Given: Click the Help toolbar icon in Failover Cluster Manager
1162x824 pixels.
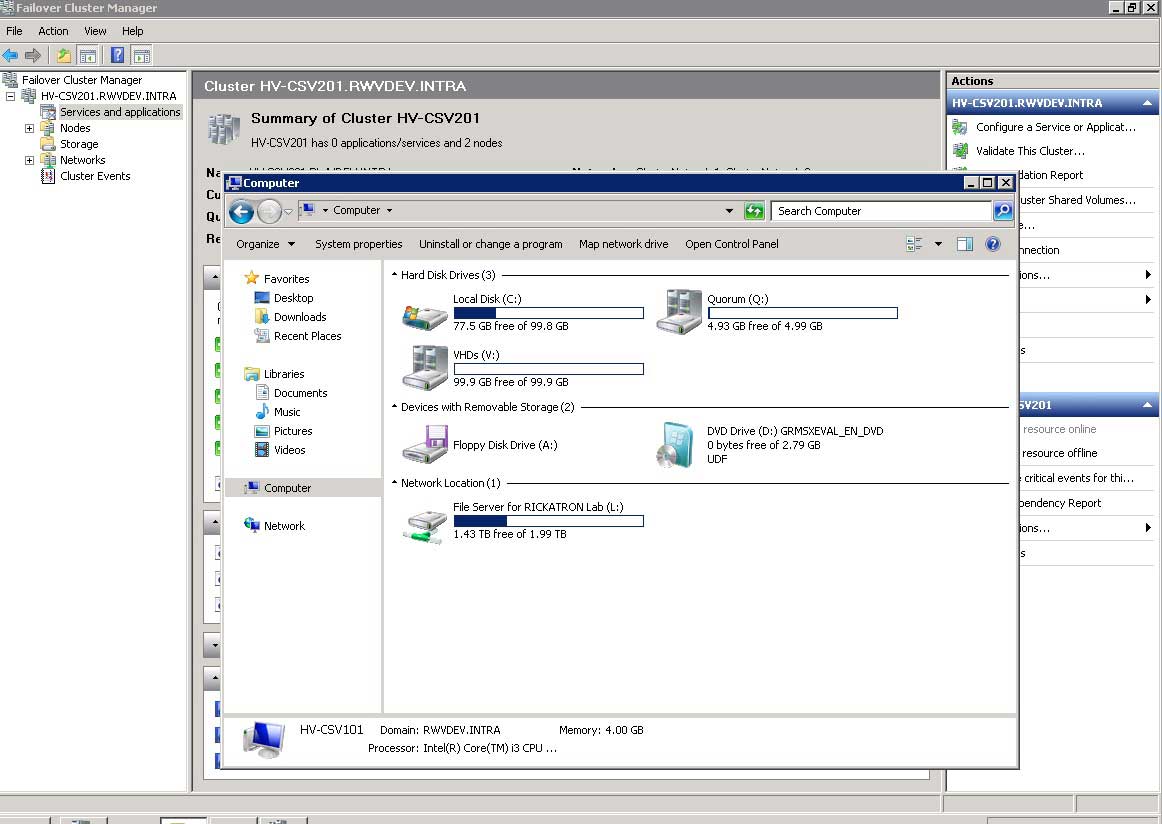Looking at the screenshot, I should point(117,55).
